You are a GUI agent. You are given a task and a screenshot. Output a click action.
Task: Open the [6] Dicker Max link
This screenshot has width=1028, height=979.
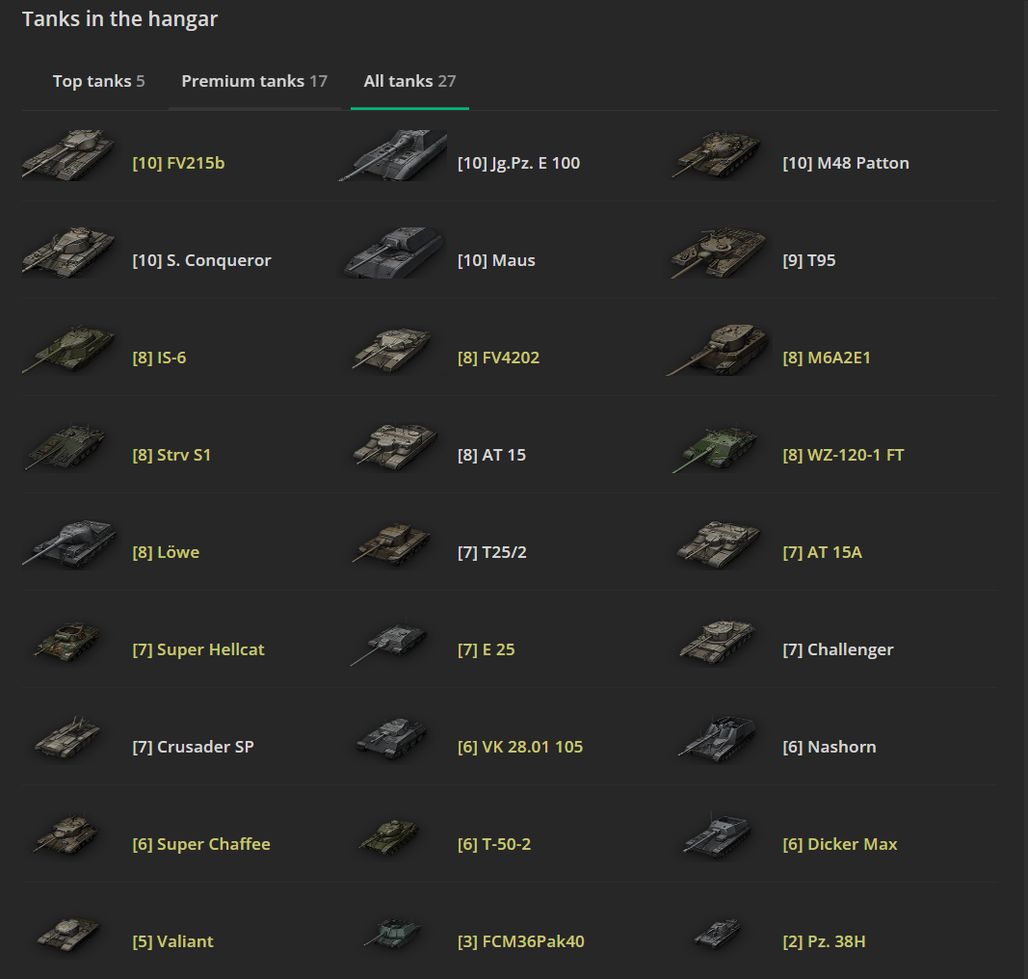(x=840, y=844)
